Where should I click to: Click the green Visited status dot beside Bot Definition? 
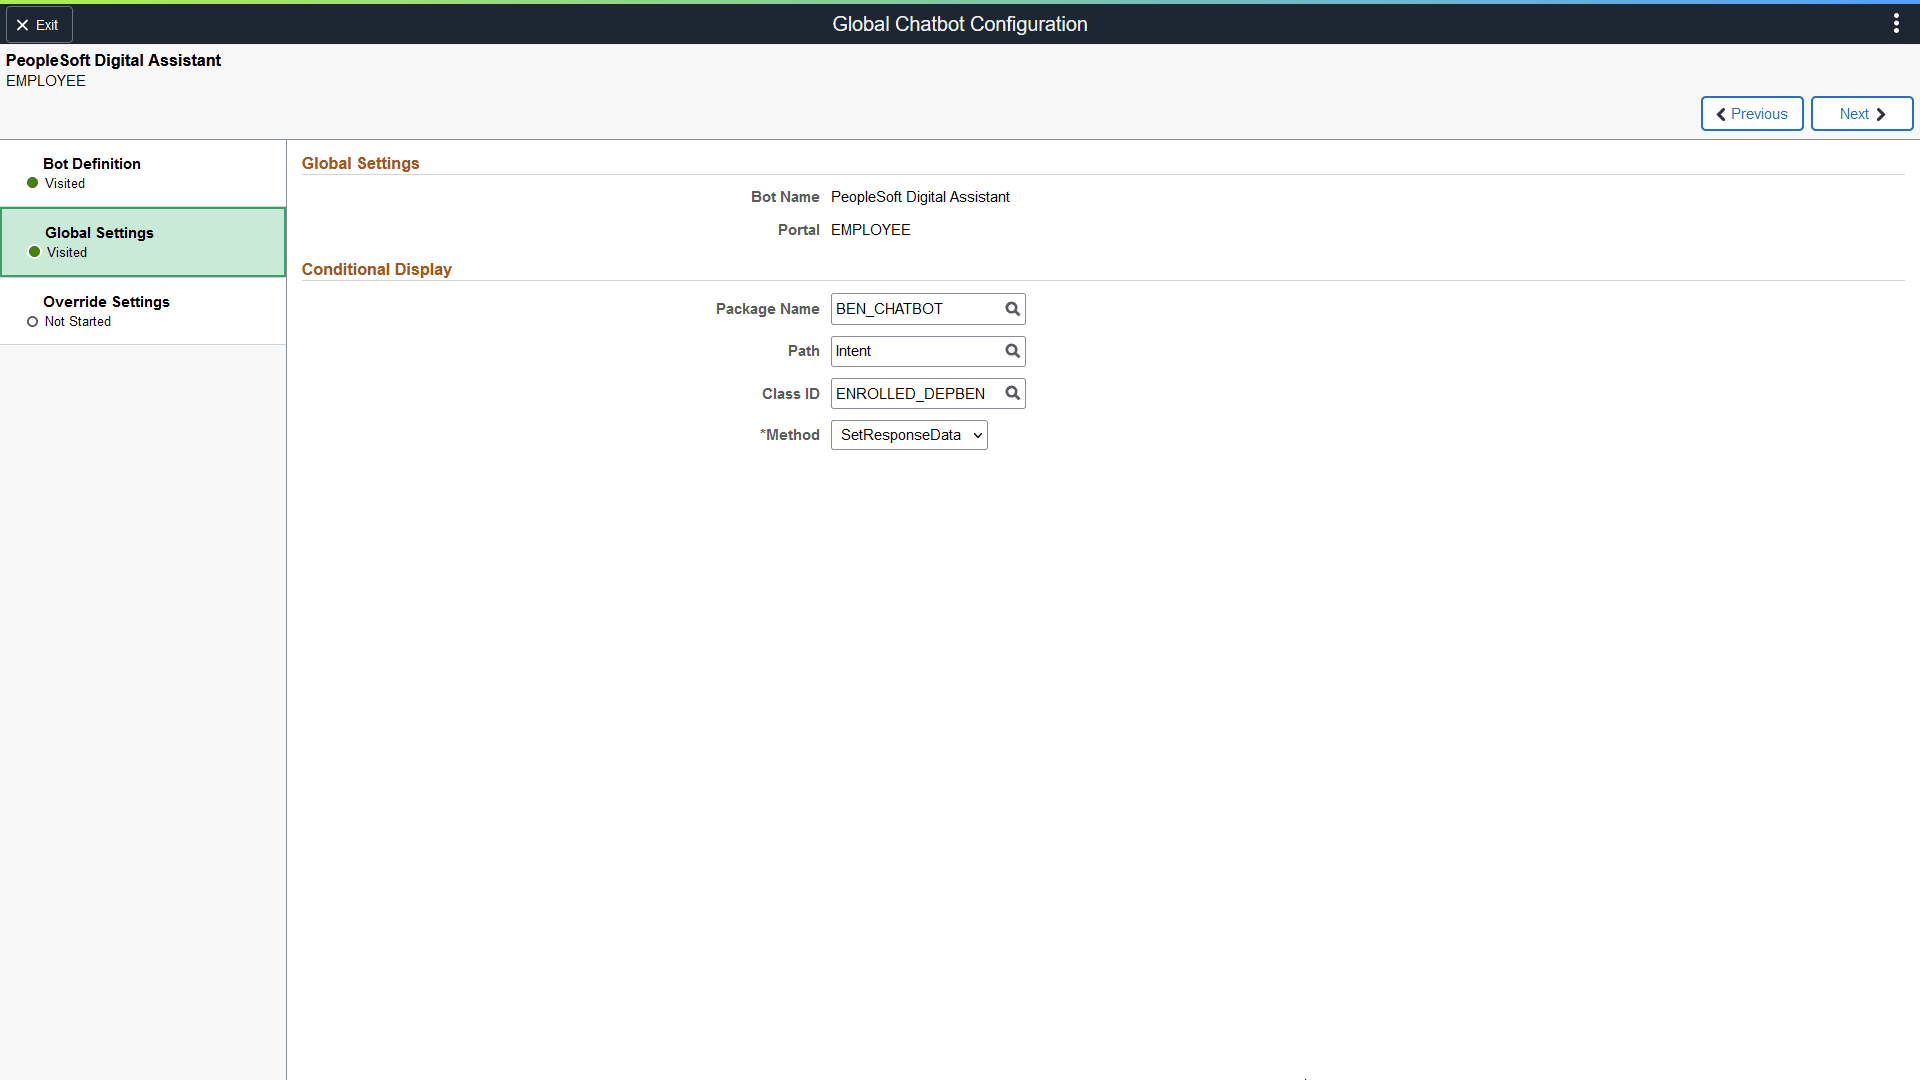(x=31, y=183)
